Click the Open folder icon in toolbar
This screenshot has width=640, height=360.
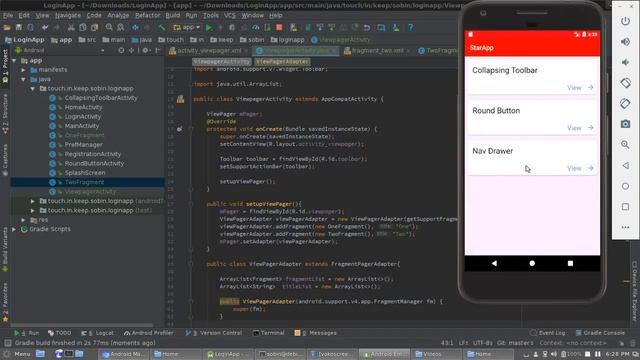tap(7, 27)
